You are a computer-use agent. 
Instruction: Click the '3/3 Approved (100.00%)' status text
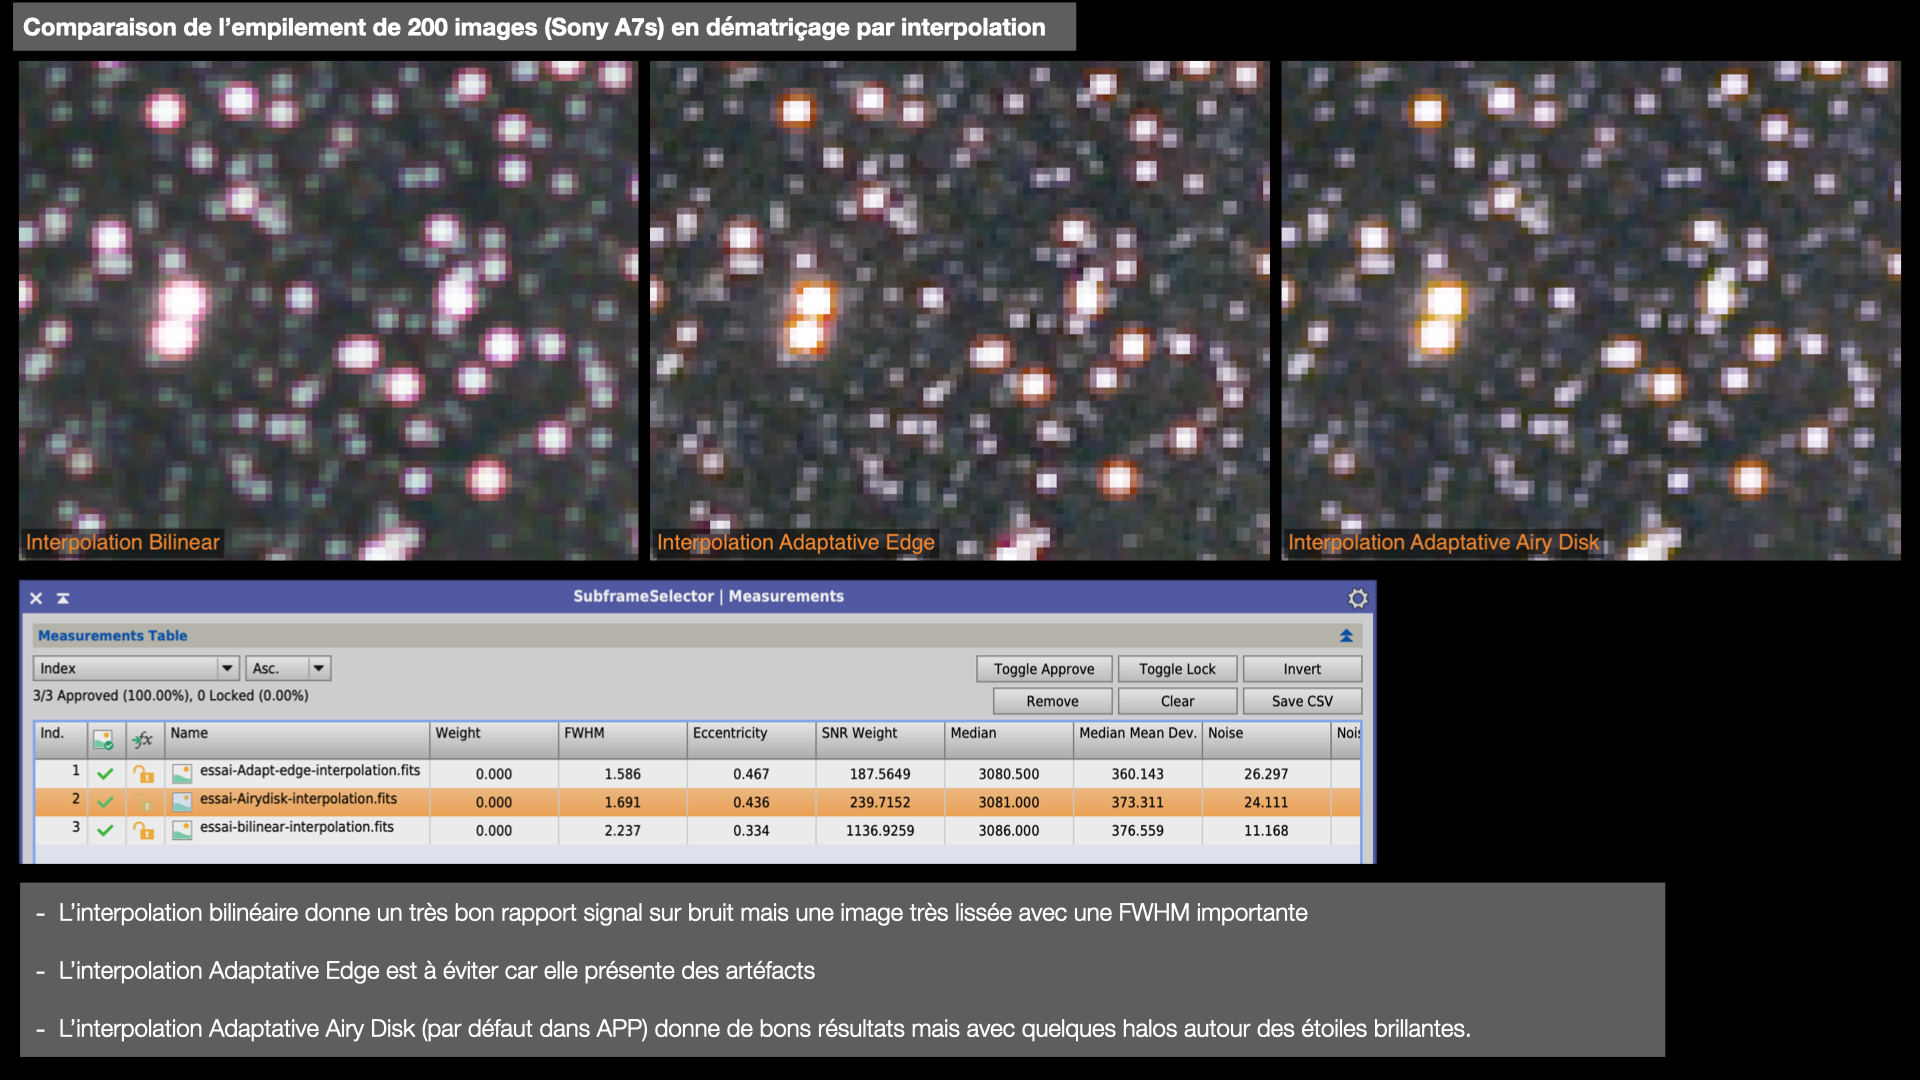[112, 695]
